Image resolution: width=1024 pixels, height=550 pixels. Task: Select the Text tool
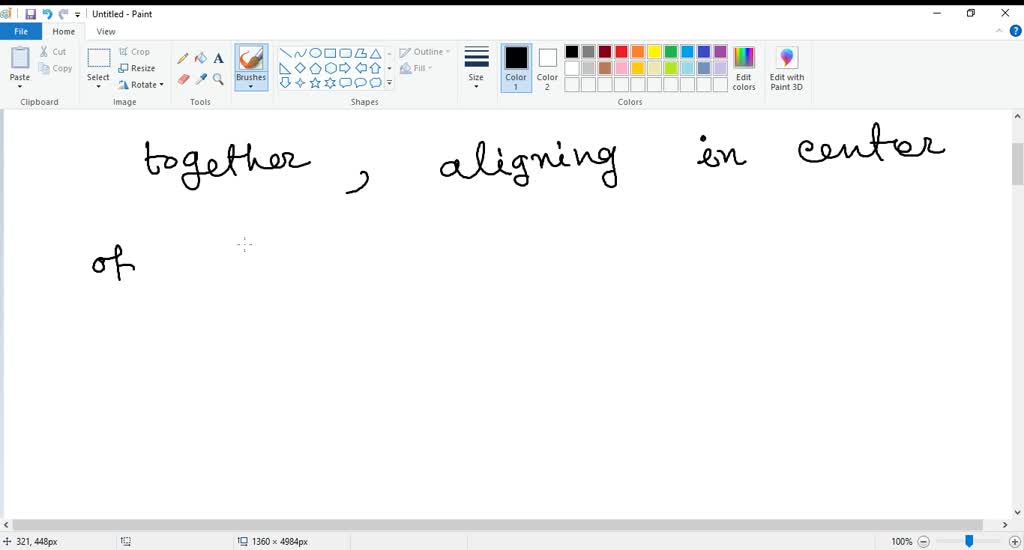(x=218, y=59)
